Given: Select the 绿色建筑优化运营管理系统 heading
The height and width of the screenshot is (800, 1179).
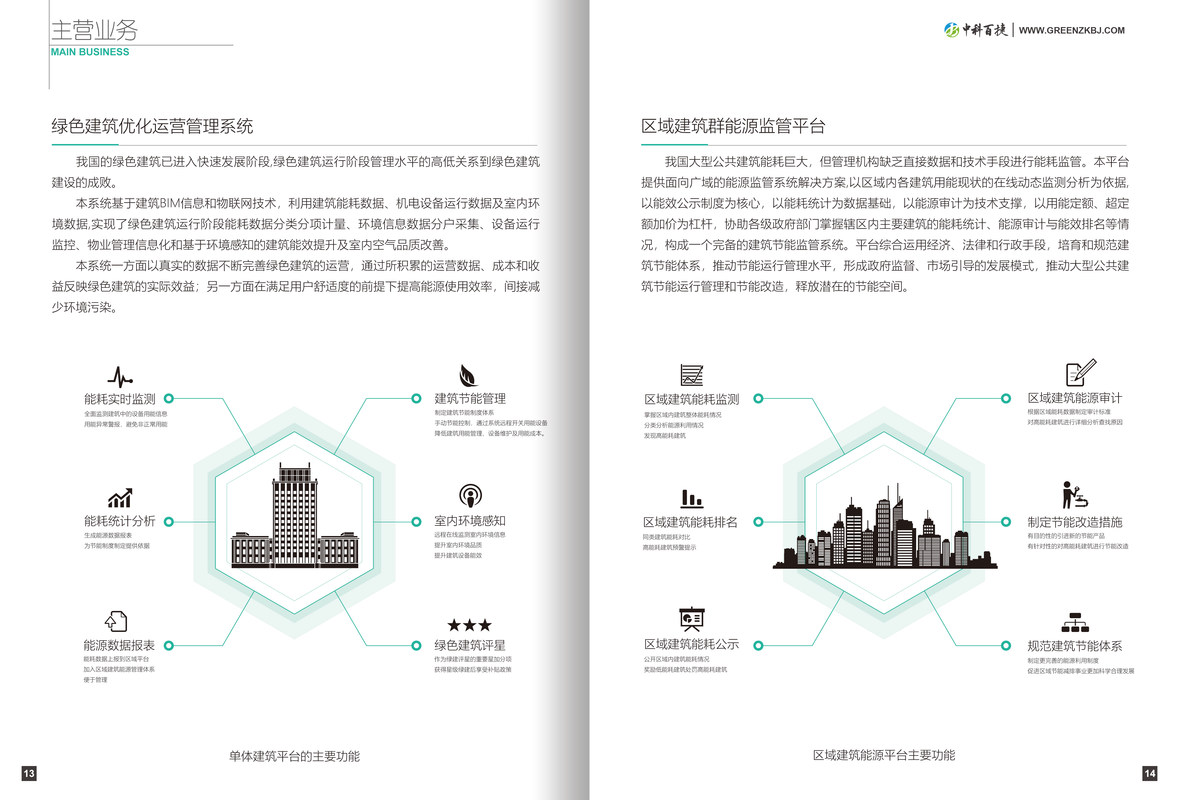Looking at the screenshot, I should click(152, 126).
